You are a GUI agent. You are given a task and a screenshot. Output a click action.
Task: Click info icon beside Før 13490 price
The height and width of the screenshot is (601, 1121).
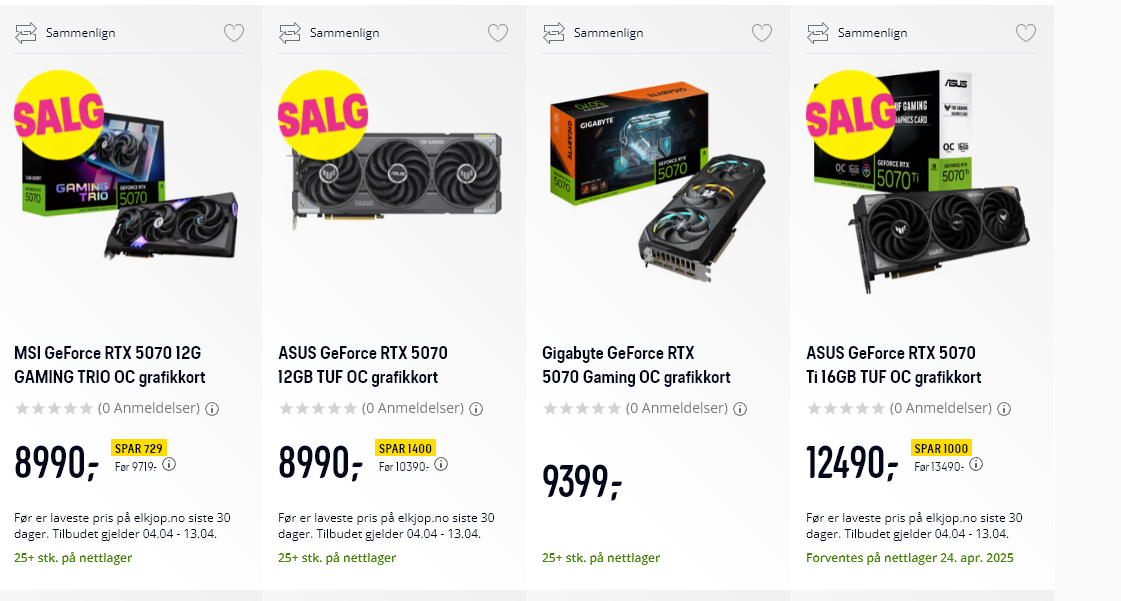(x=976, y=464)
